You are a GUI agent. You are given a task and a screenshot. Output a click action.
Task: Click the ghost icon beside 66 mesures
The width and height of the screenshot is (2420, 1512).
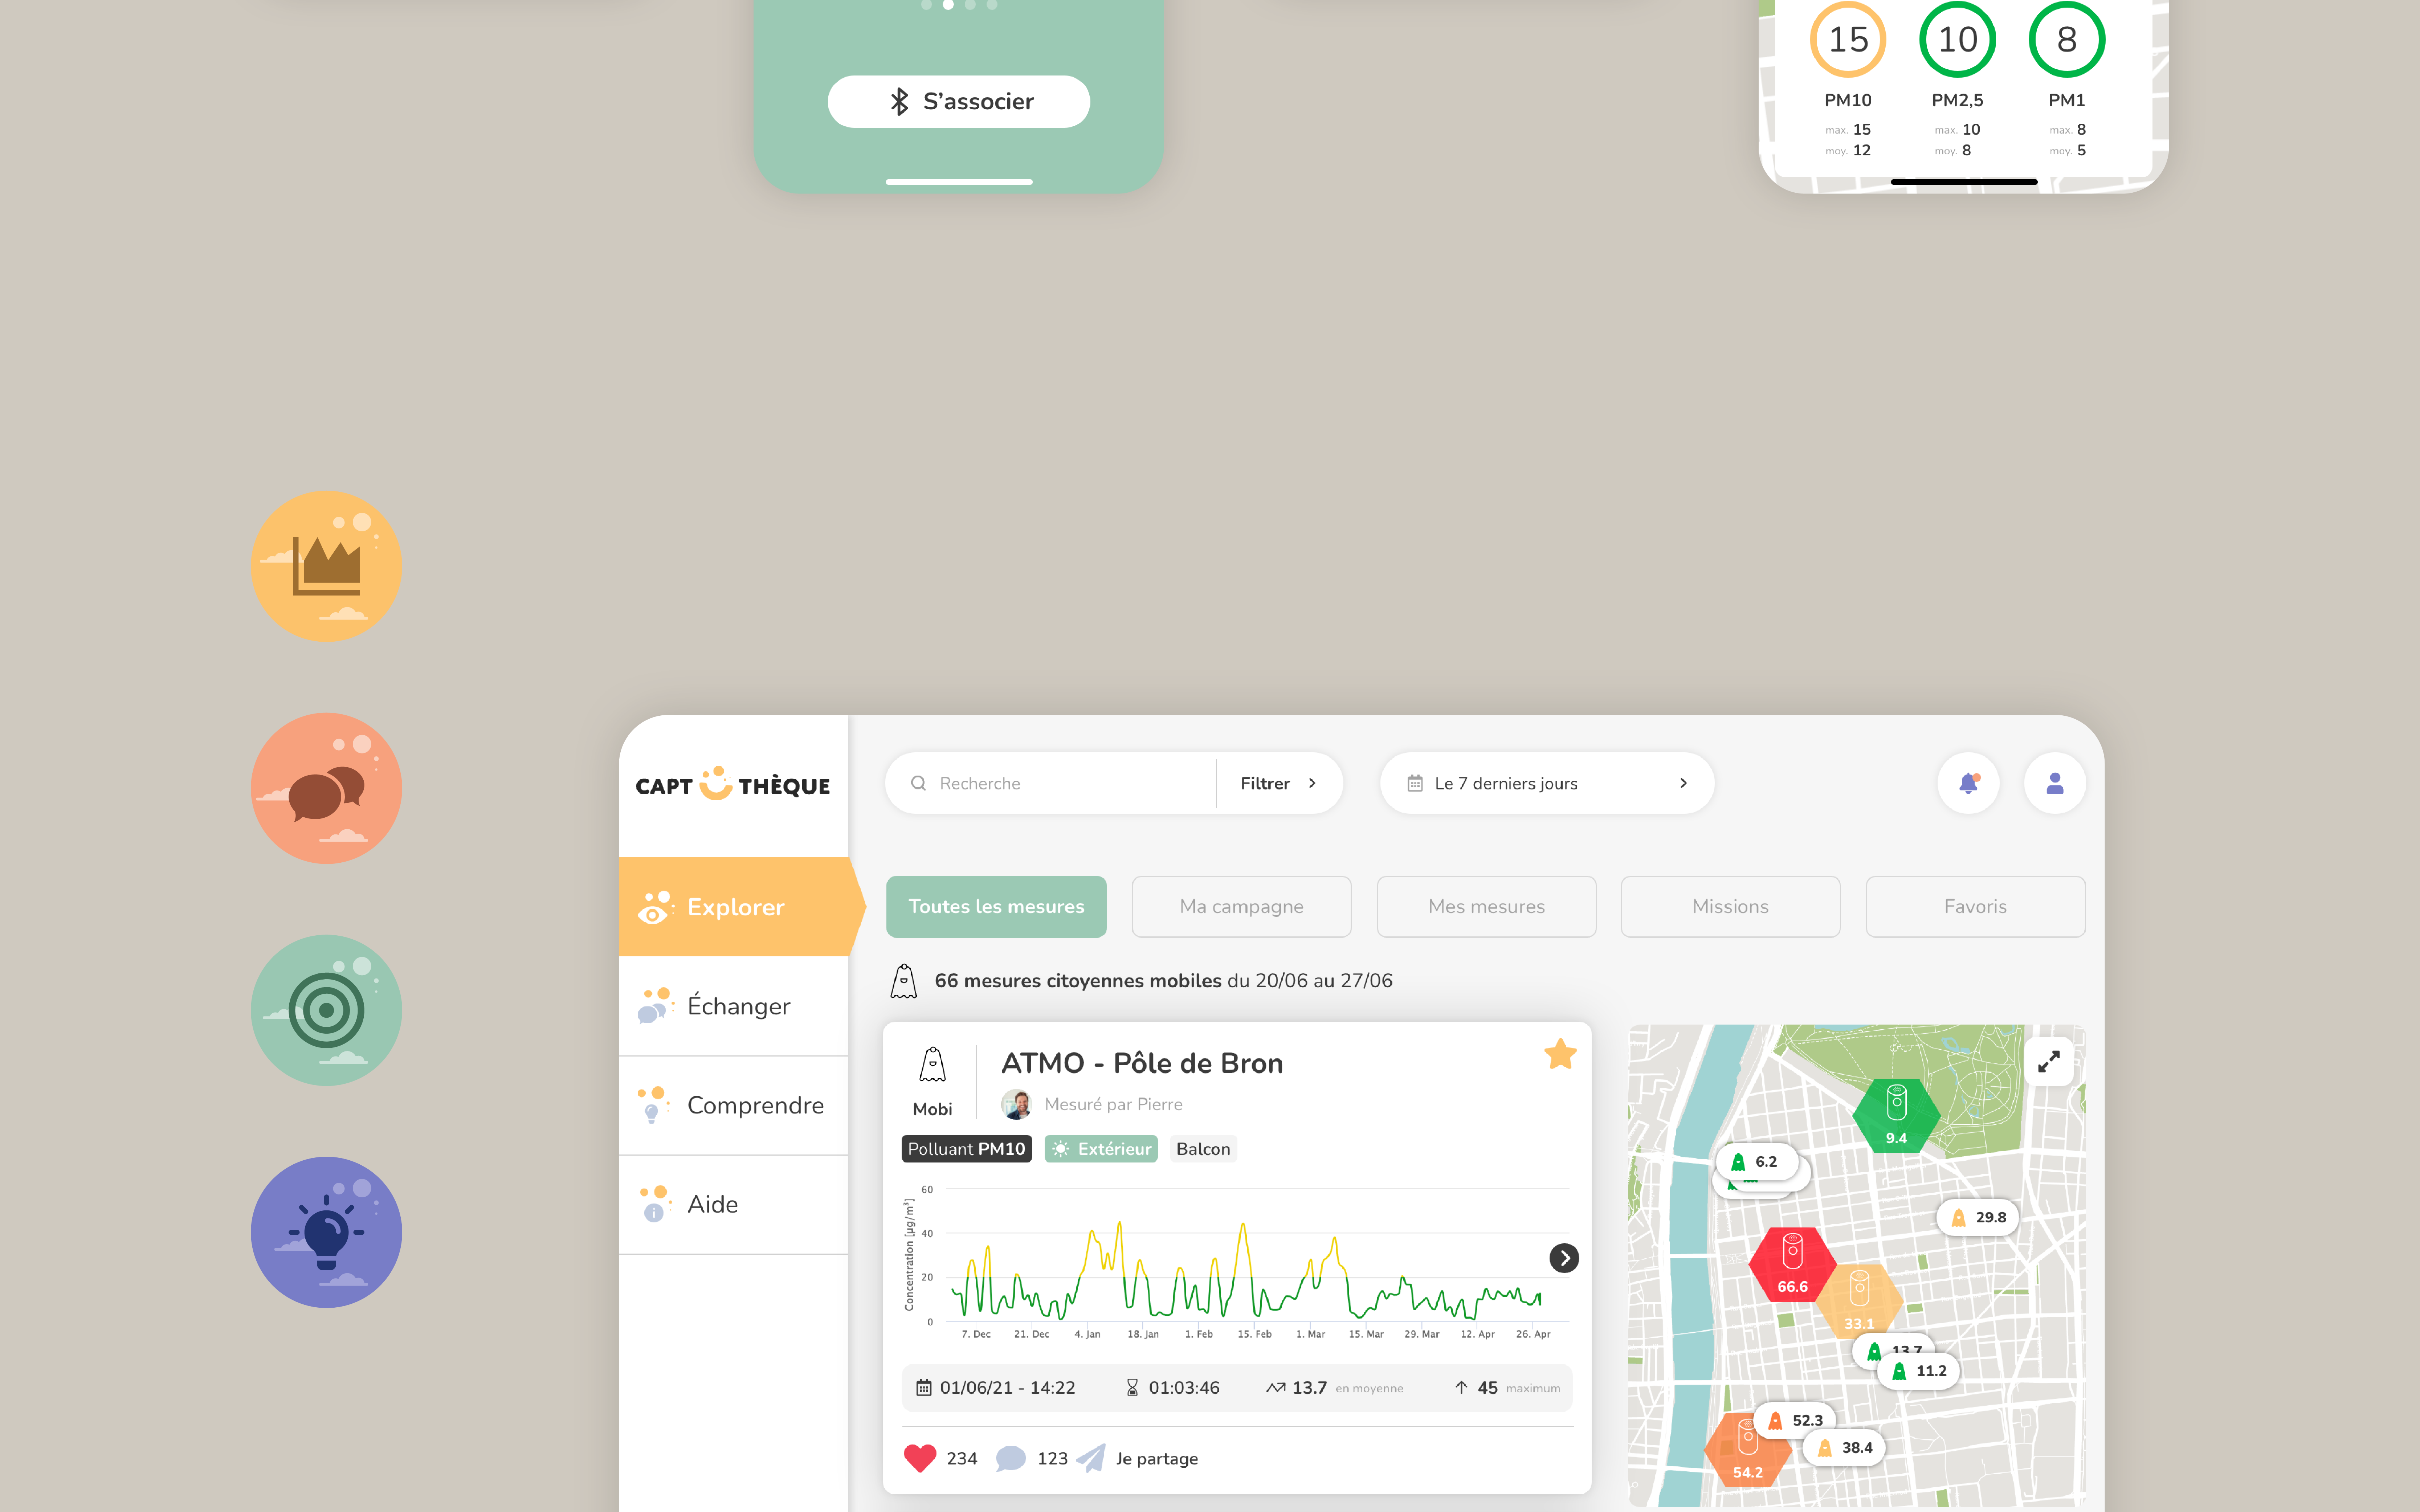903,981
